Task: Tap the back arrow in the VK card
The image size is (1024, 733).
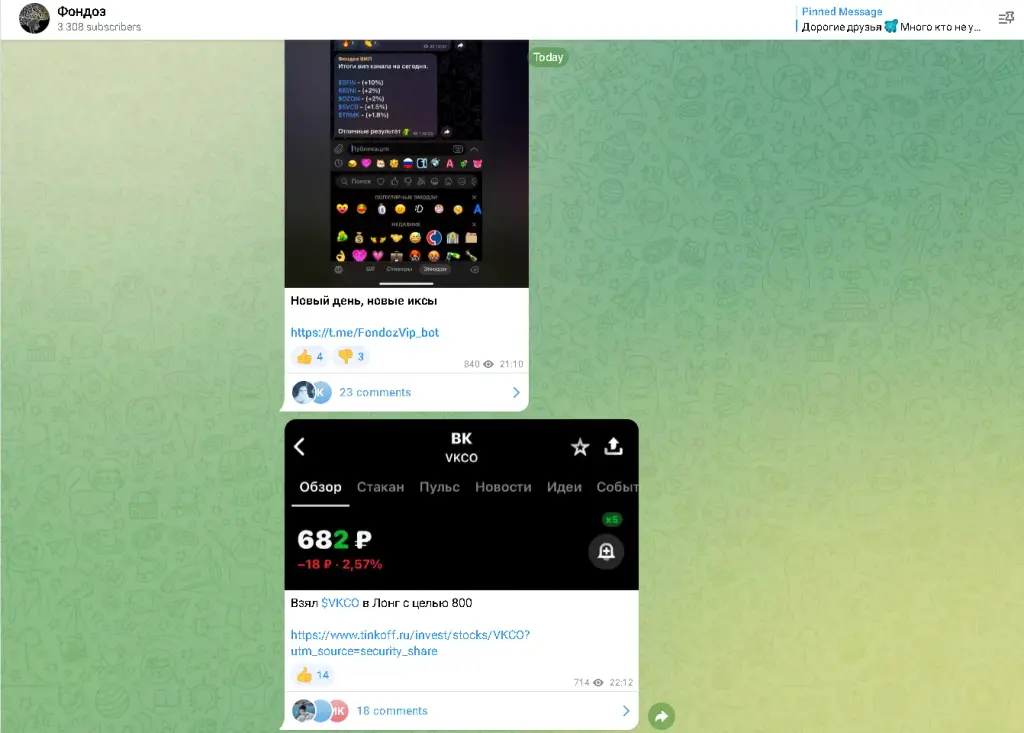Action: pyautogui.click(x=300, y=447)
